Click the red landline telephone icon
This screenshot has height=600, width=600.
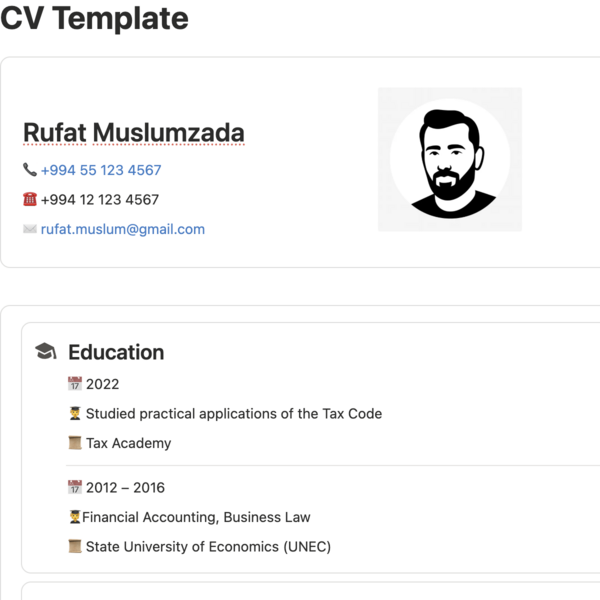tap(30, 199)
